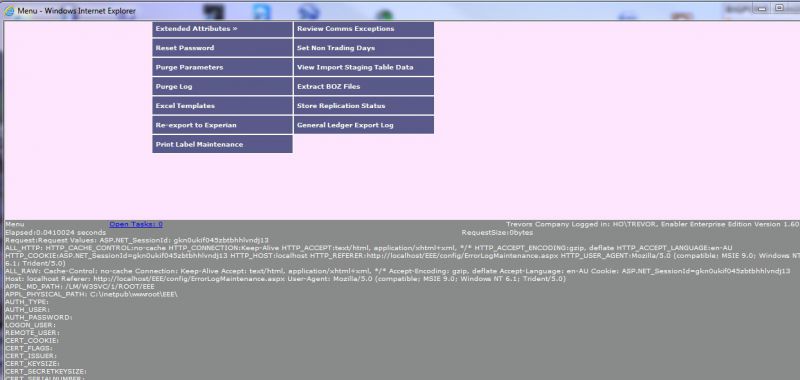Open Store Replication Status
This screenshot has height=380, width=800.
coord(364,106)
